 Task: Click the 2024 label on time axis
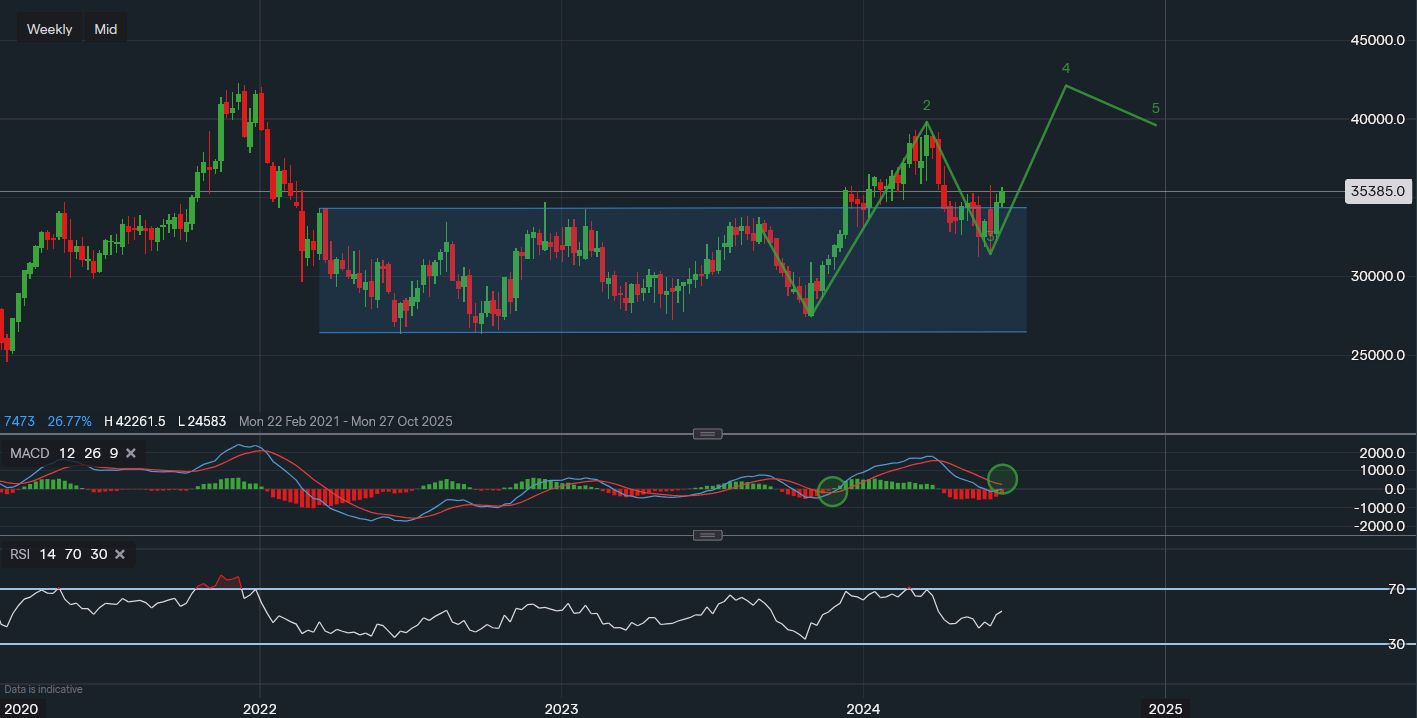(863, 709)
